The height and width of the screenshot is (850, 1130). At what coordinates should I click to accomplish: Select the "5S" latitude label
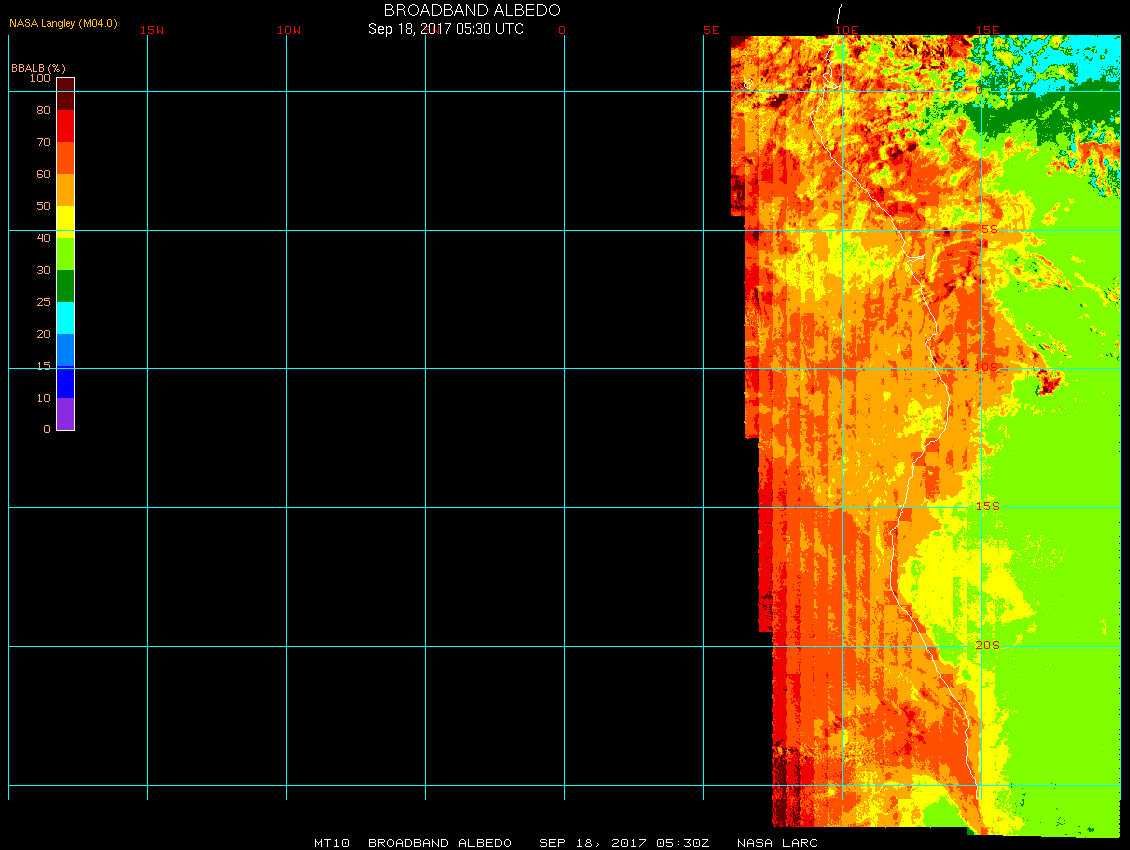tap(989, 229)
